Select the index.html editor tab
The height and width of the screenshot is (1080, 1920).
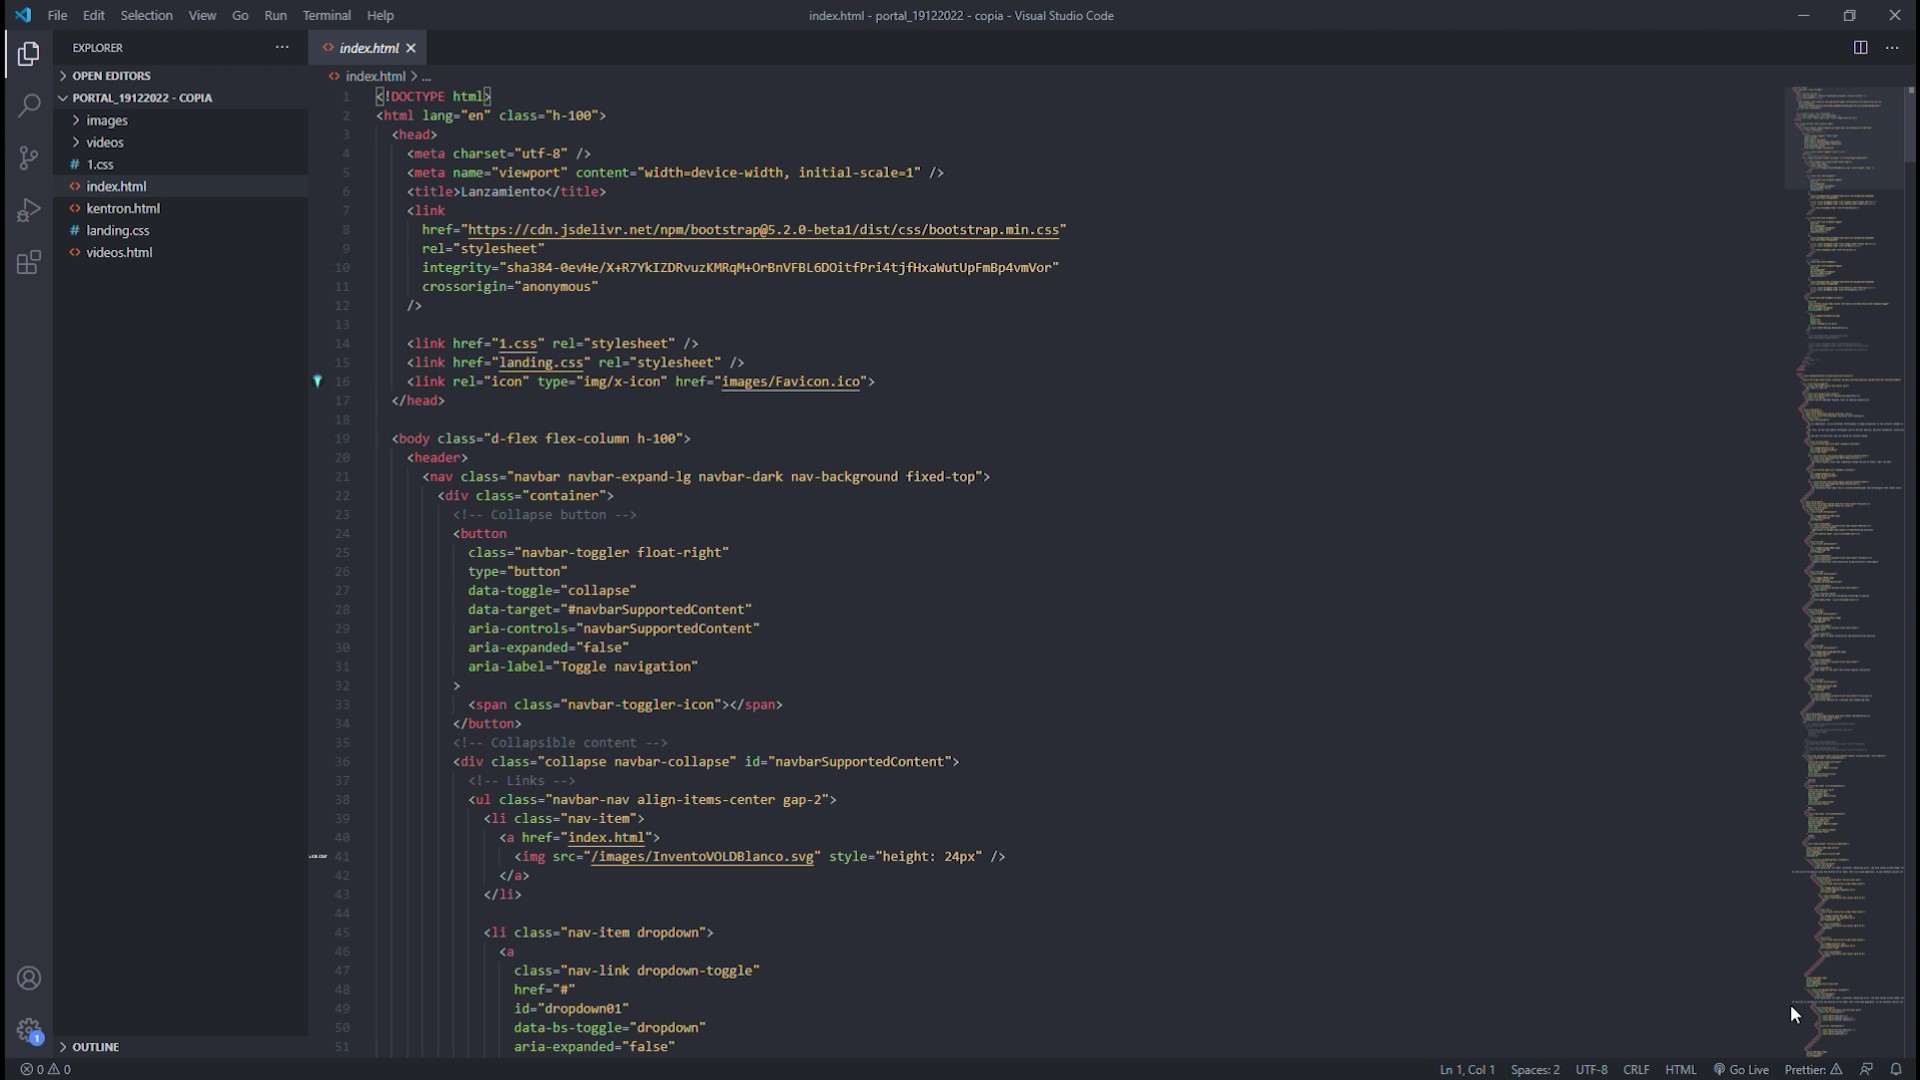(368, 48)
